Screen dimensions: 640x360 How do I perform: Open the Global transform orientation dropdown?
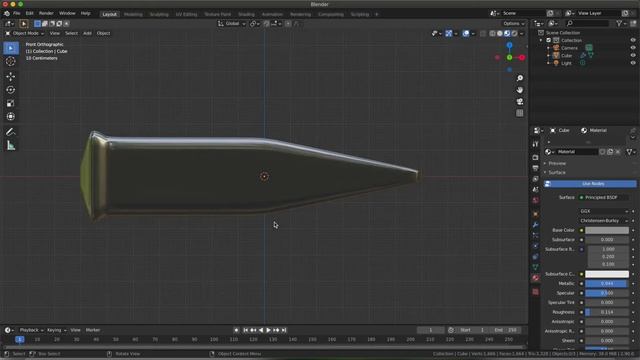coord(231,24)
